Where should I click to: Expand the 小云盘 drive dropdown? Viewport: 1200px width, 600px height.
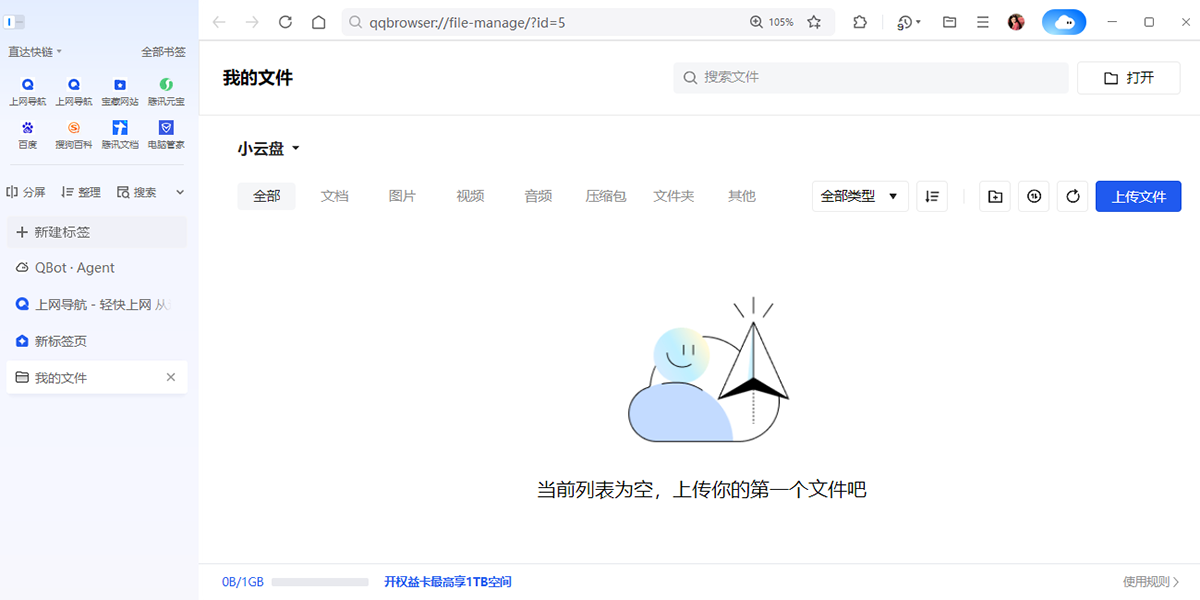(x=269, y=149)
